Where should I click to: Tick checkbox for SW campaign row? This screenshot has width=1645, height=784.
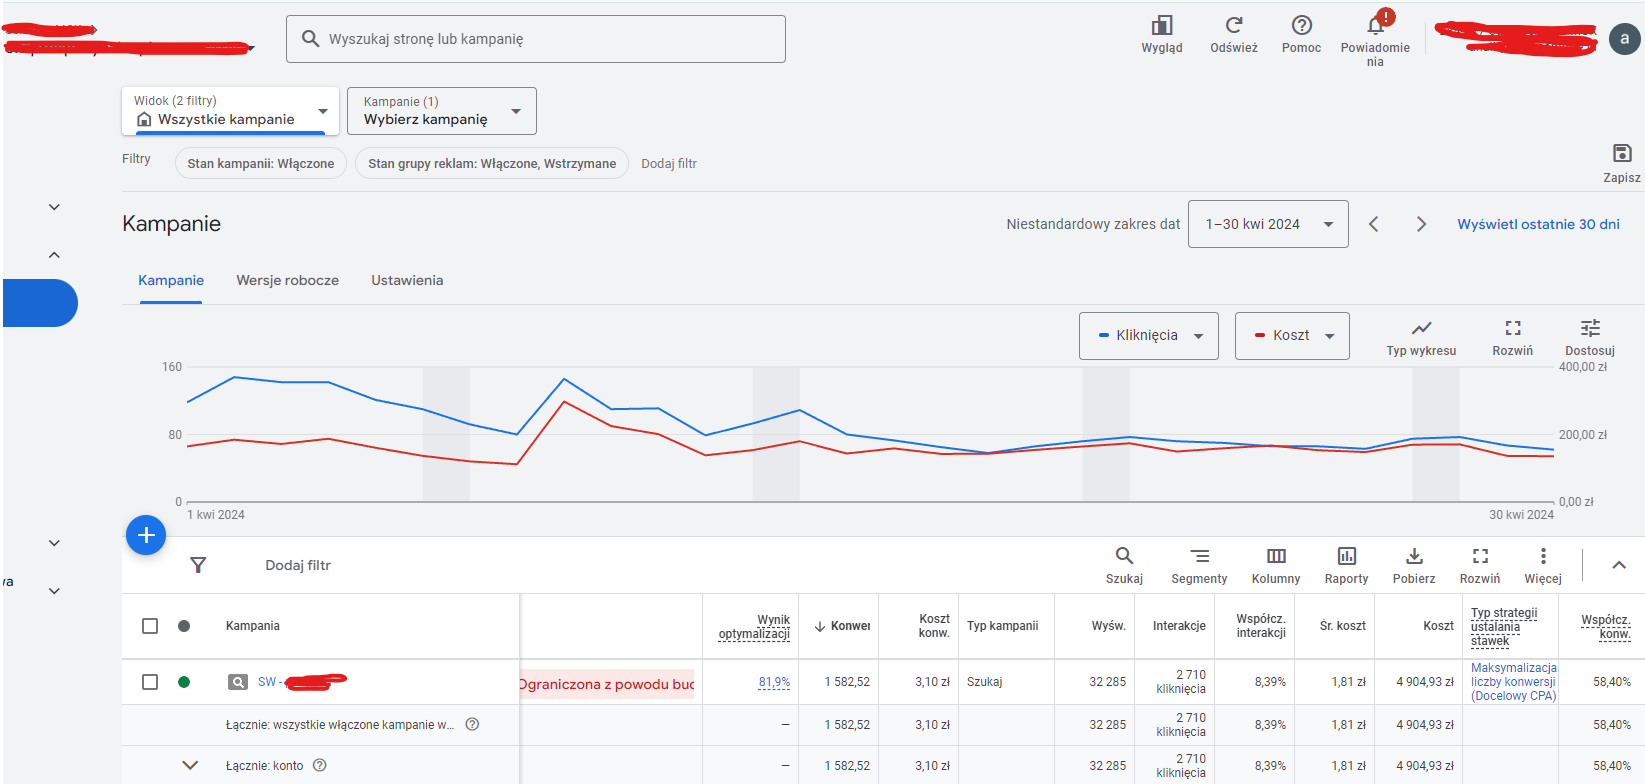click(x=150, y=682)
